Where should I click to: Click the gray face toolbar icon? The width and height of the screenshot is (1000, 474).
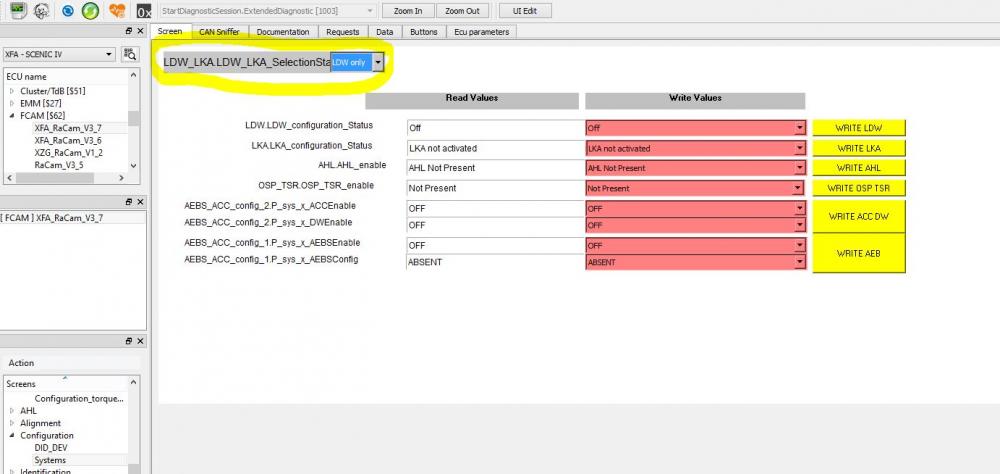click(x=41, y=11)
